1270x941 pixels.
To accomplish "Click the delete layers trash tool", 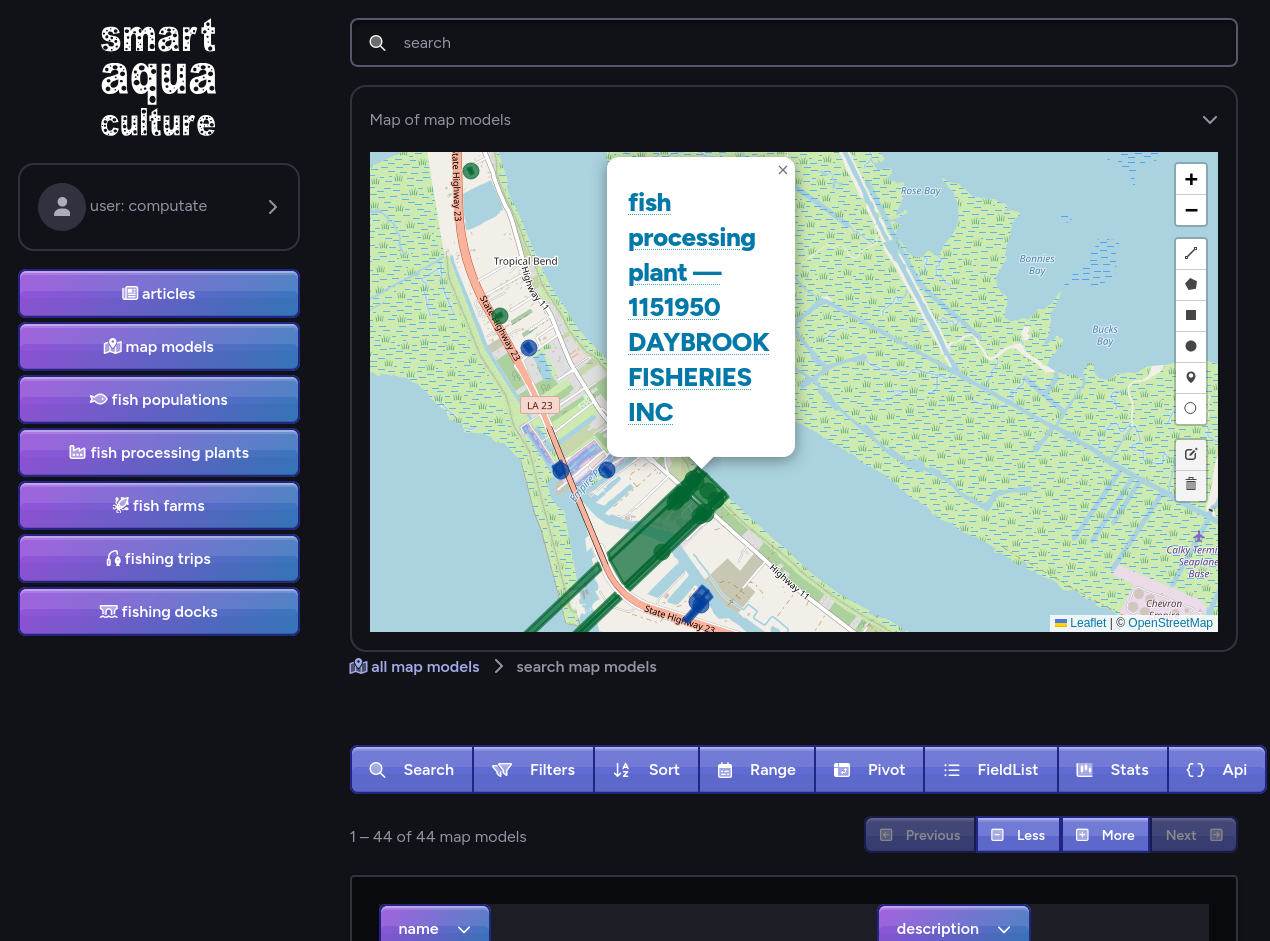I will coord(1190,484).
